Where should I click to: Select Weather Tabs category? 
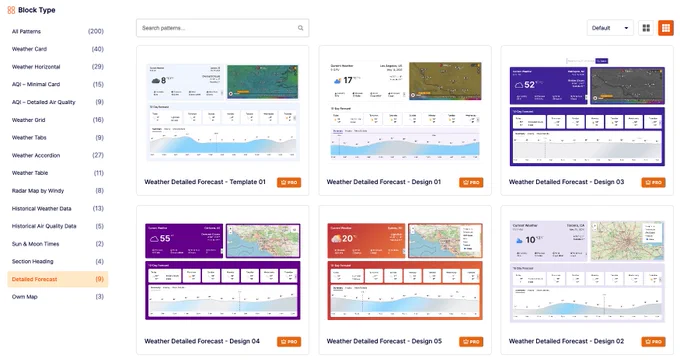click(x=58, y=137)
